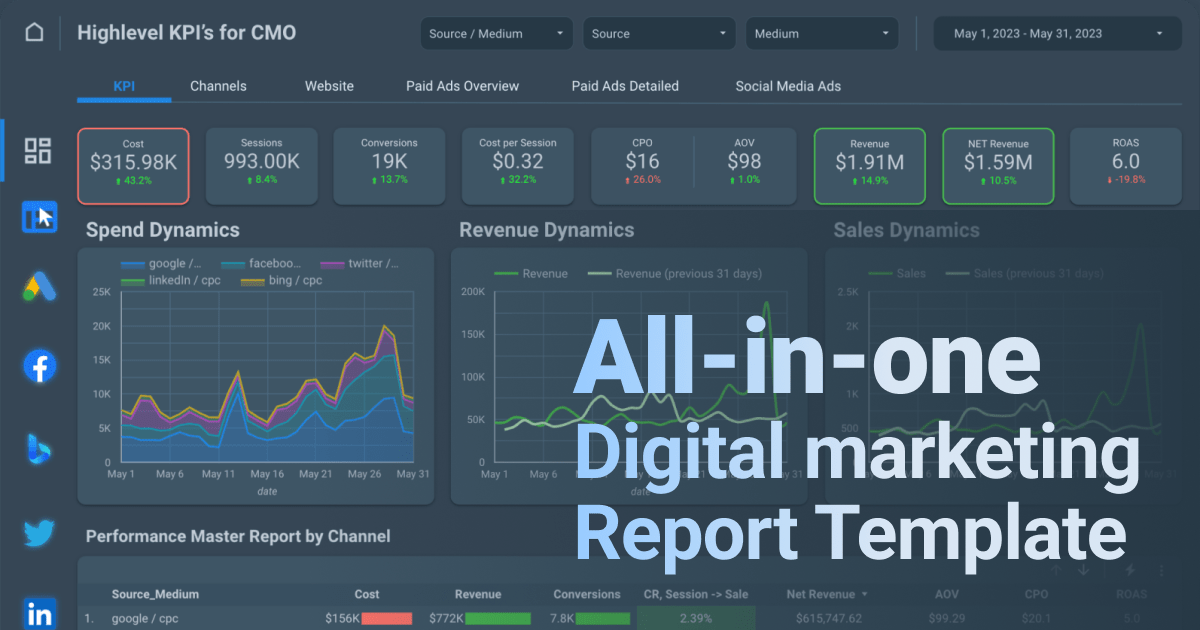Click the Revenue Dynamics heading
The image size is (1200, 630).
[547, 230]
